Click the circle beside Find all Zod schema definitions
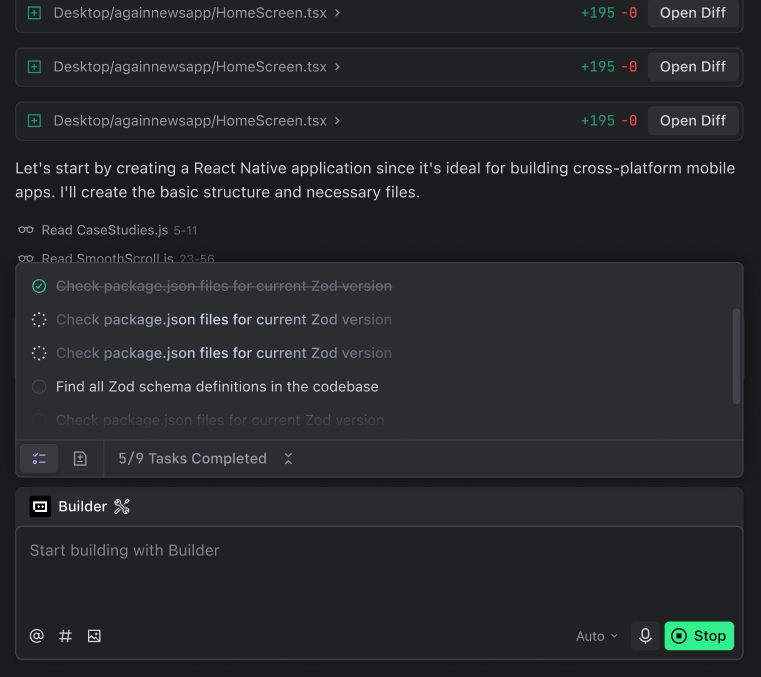 click(39, 387)
